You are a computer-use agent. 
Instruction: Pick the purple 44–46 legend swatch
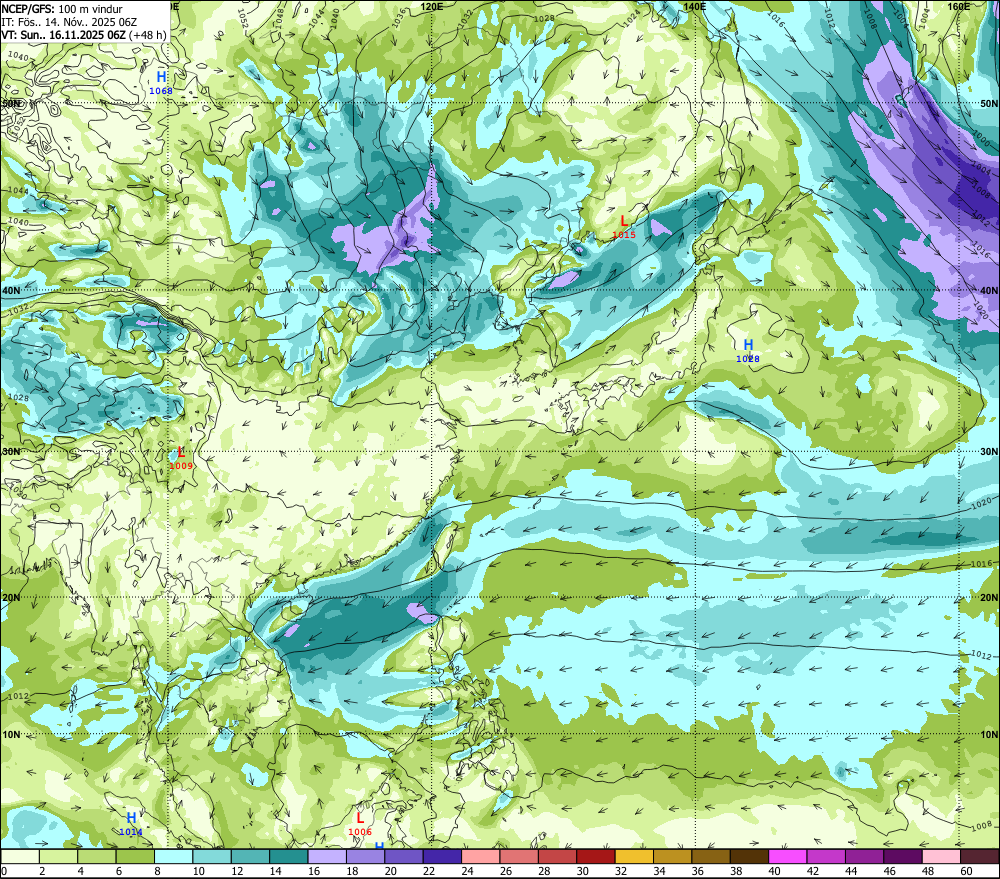click(x=864, y=856)
